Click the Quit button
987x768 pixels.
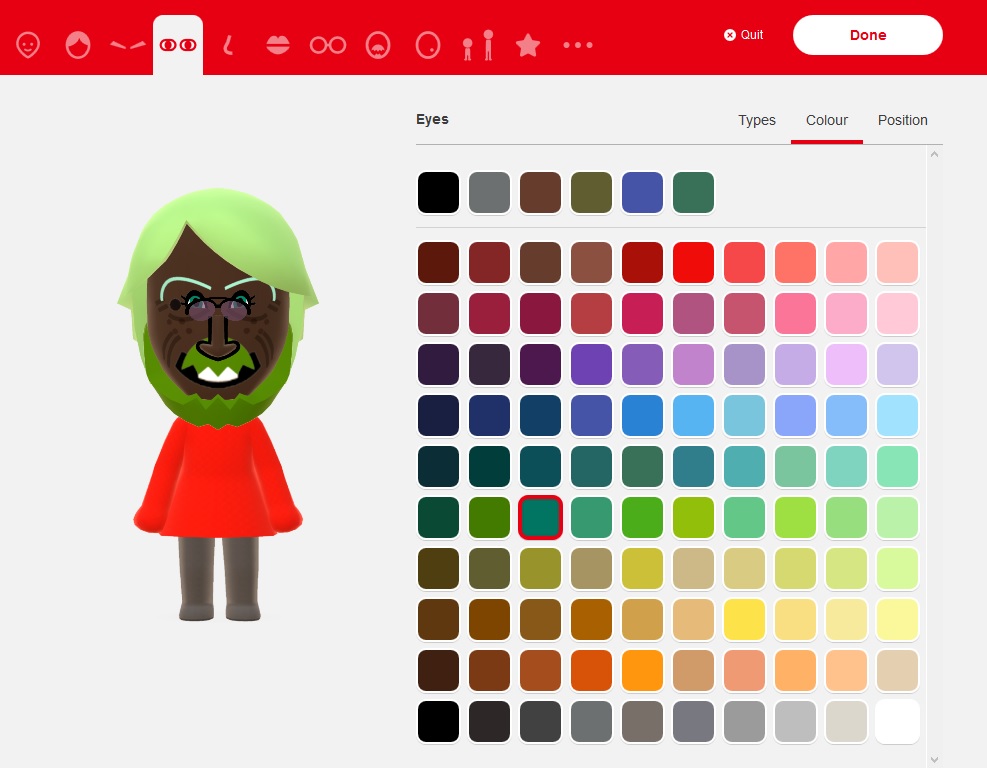click(x=743, y=35)
